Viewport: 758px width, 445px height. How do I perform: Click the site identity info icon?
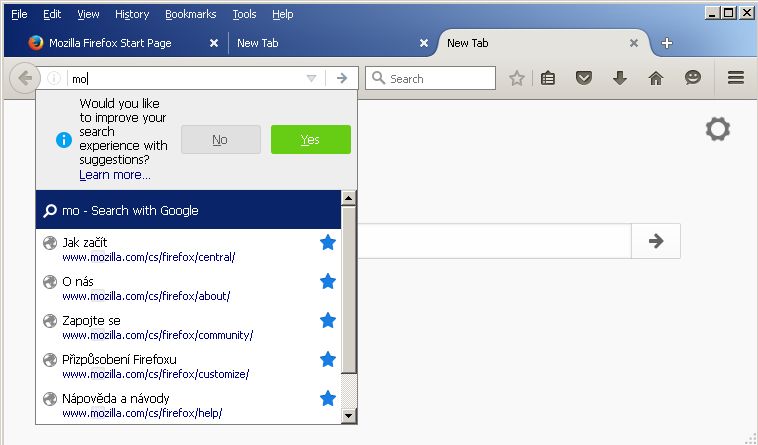point(54,78)
